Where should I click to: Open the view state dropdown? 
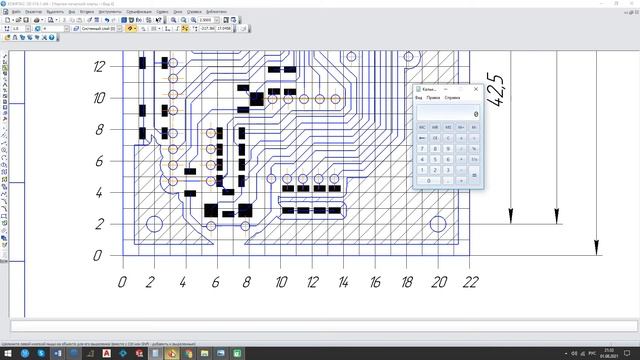click(x=66, y=29)
